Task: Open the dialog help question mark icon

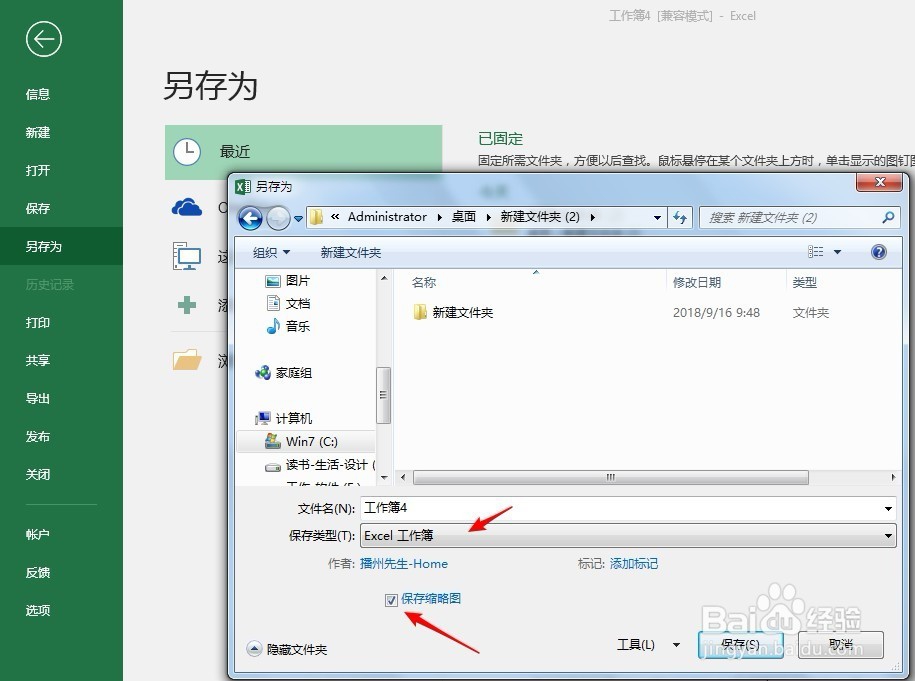Action: click(878, 252)
